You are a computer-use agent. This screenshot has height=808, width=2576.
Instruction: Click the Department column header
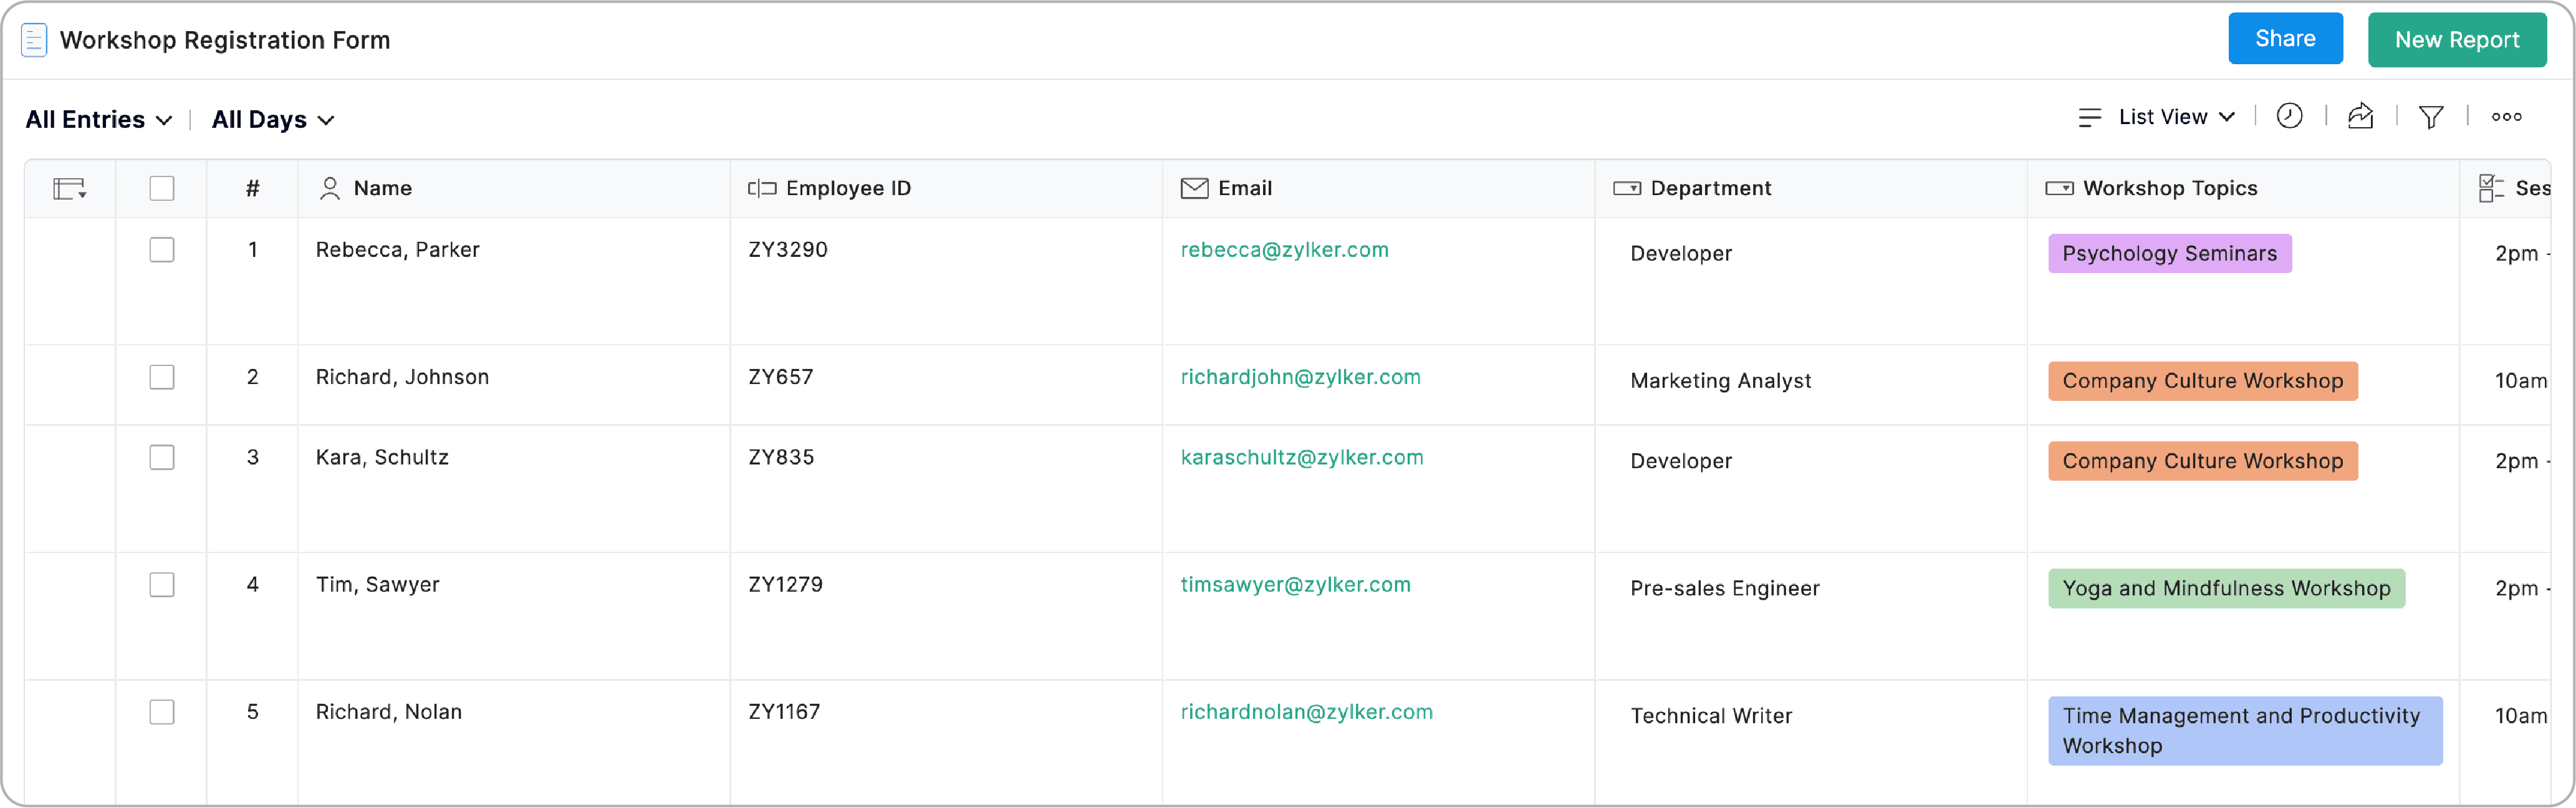click(x=1811, y=188)
